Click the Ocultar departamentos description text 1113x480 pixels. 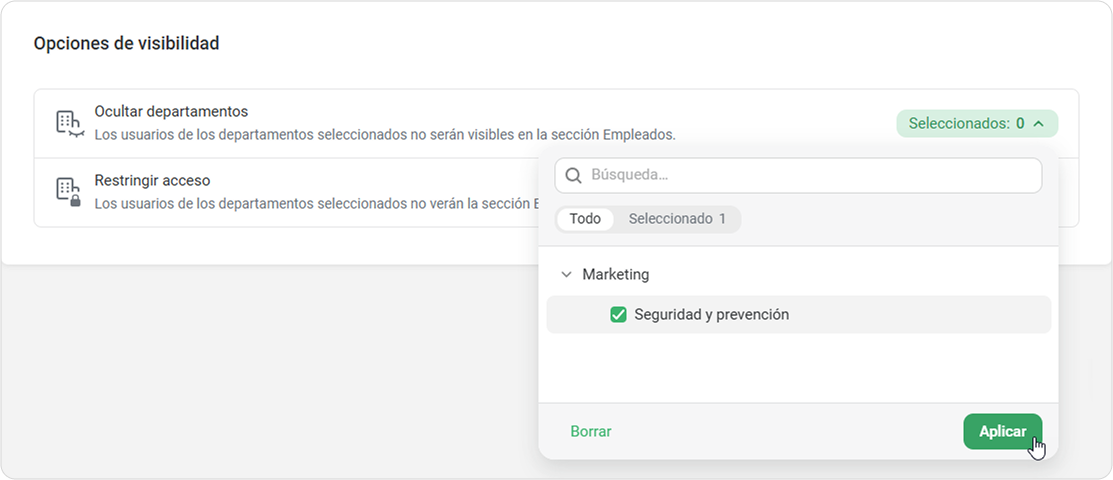click(385, 134)
